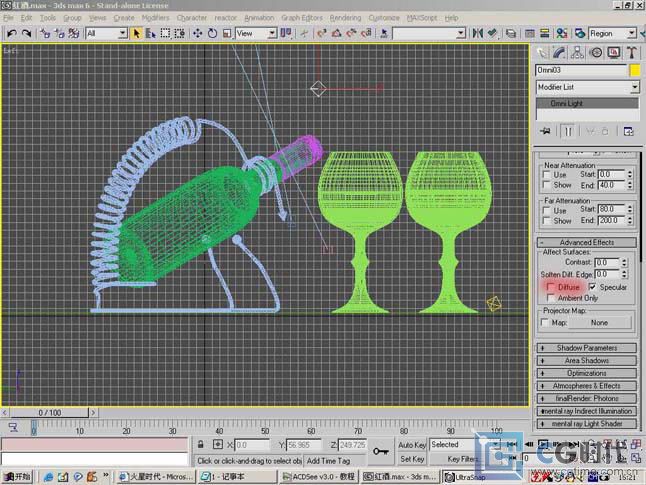Click the Pin Stack icon

click(545, 131)
